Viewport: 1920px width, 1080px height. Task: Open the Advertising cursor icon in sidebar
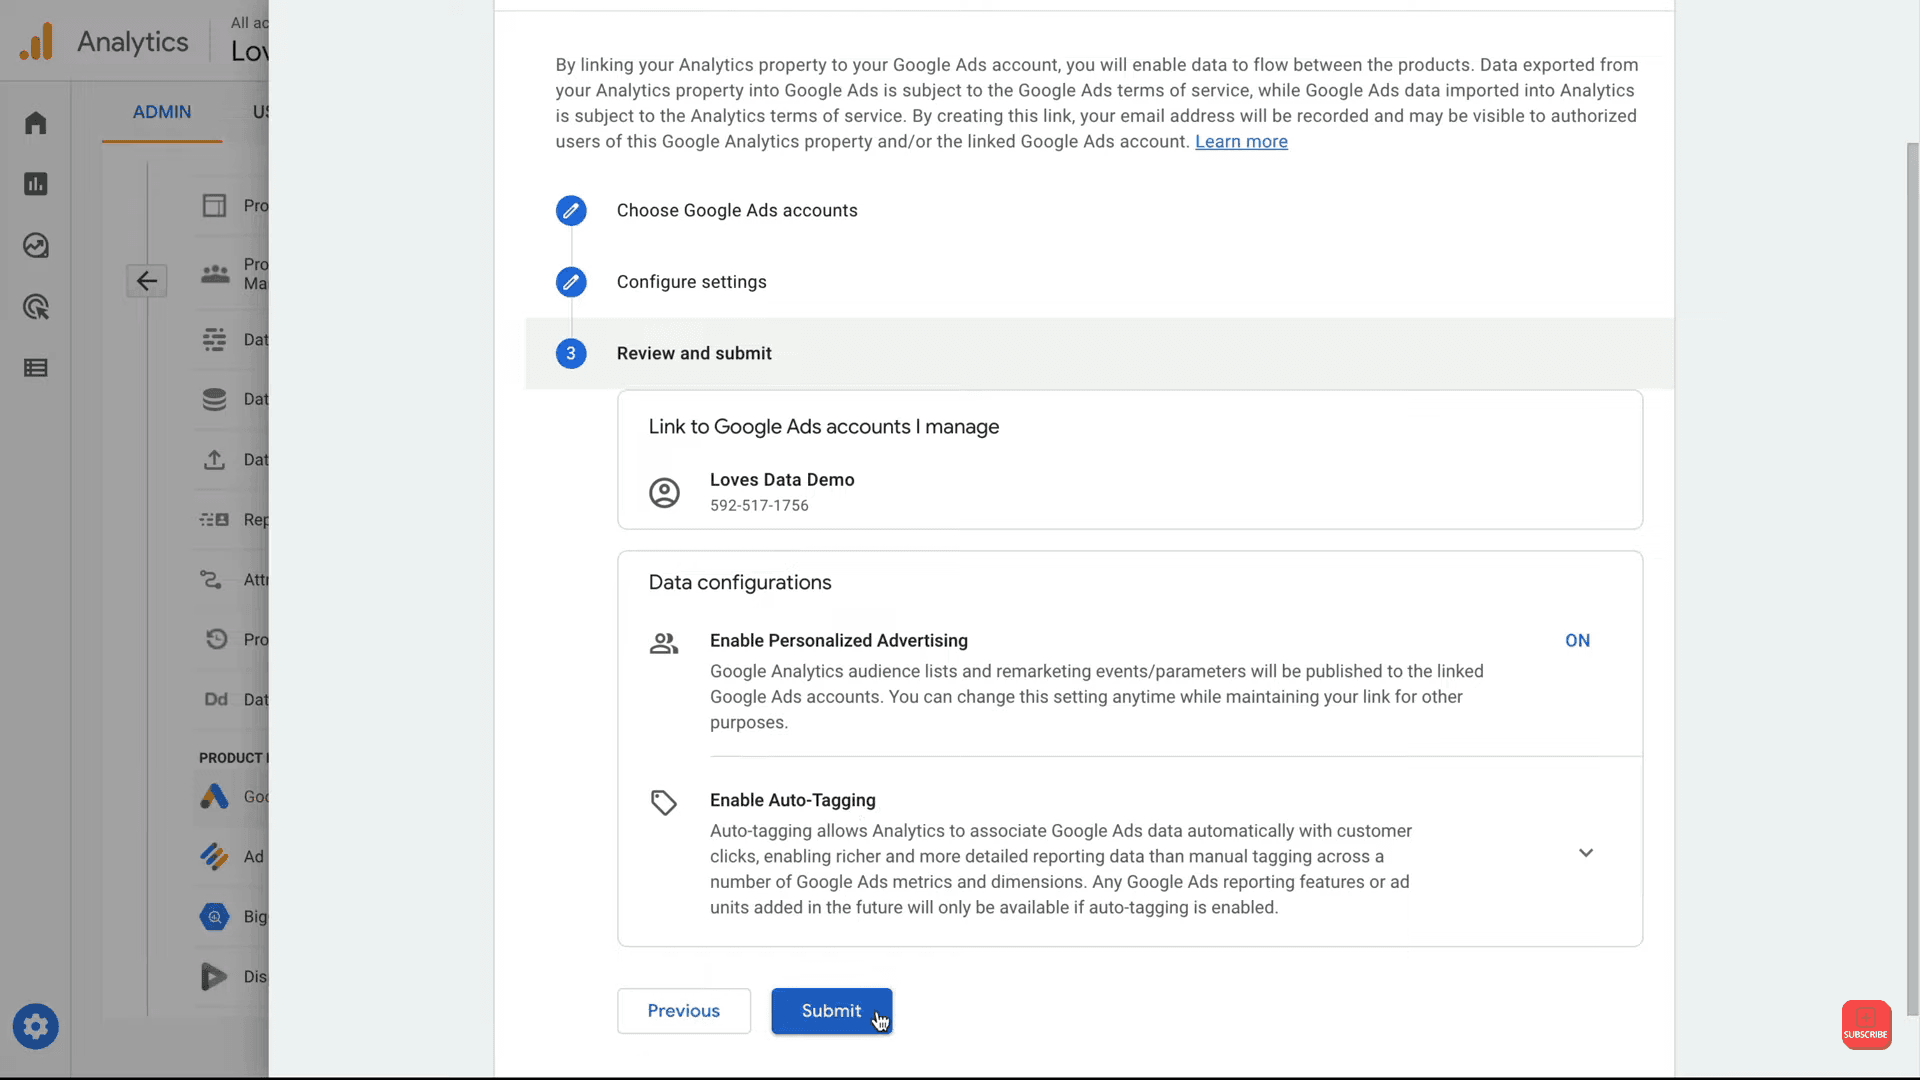(36, 307)
